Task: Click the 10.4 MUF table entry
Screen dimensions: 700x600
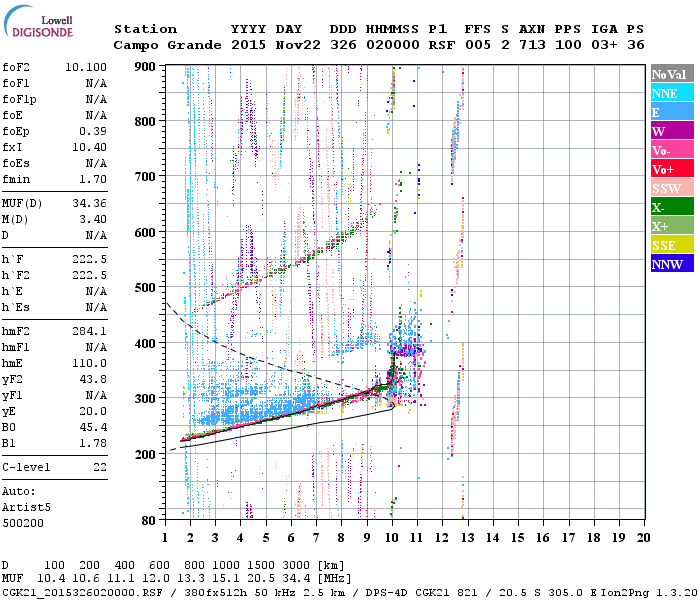Action: [51, 579]
